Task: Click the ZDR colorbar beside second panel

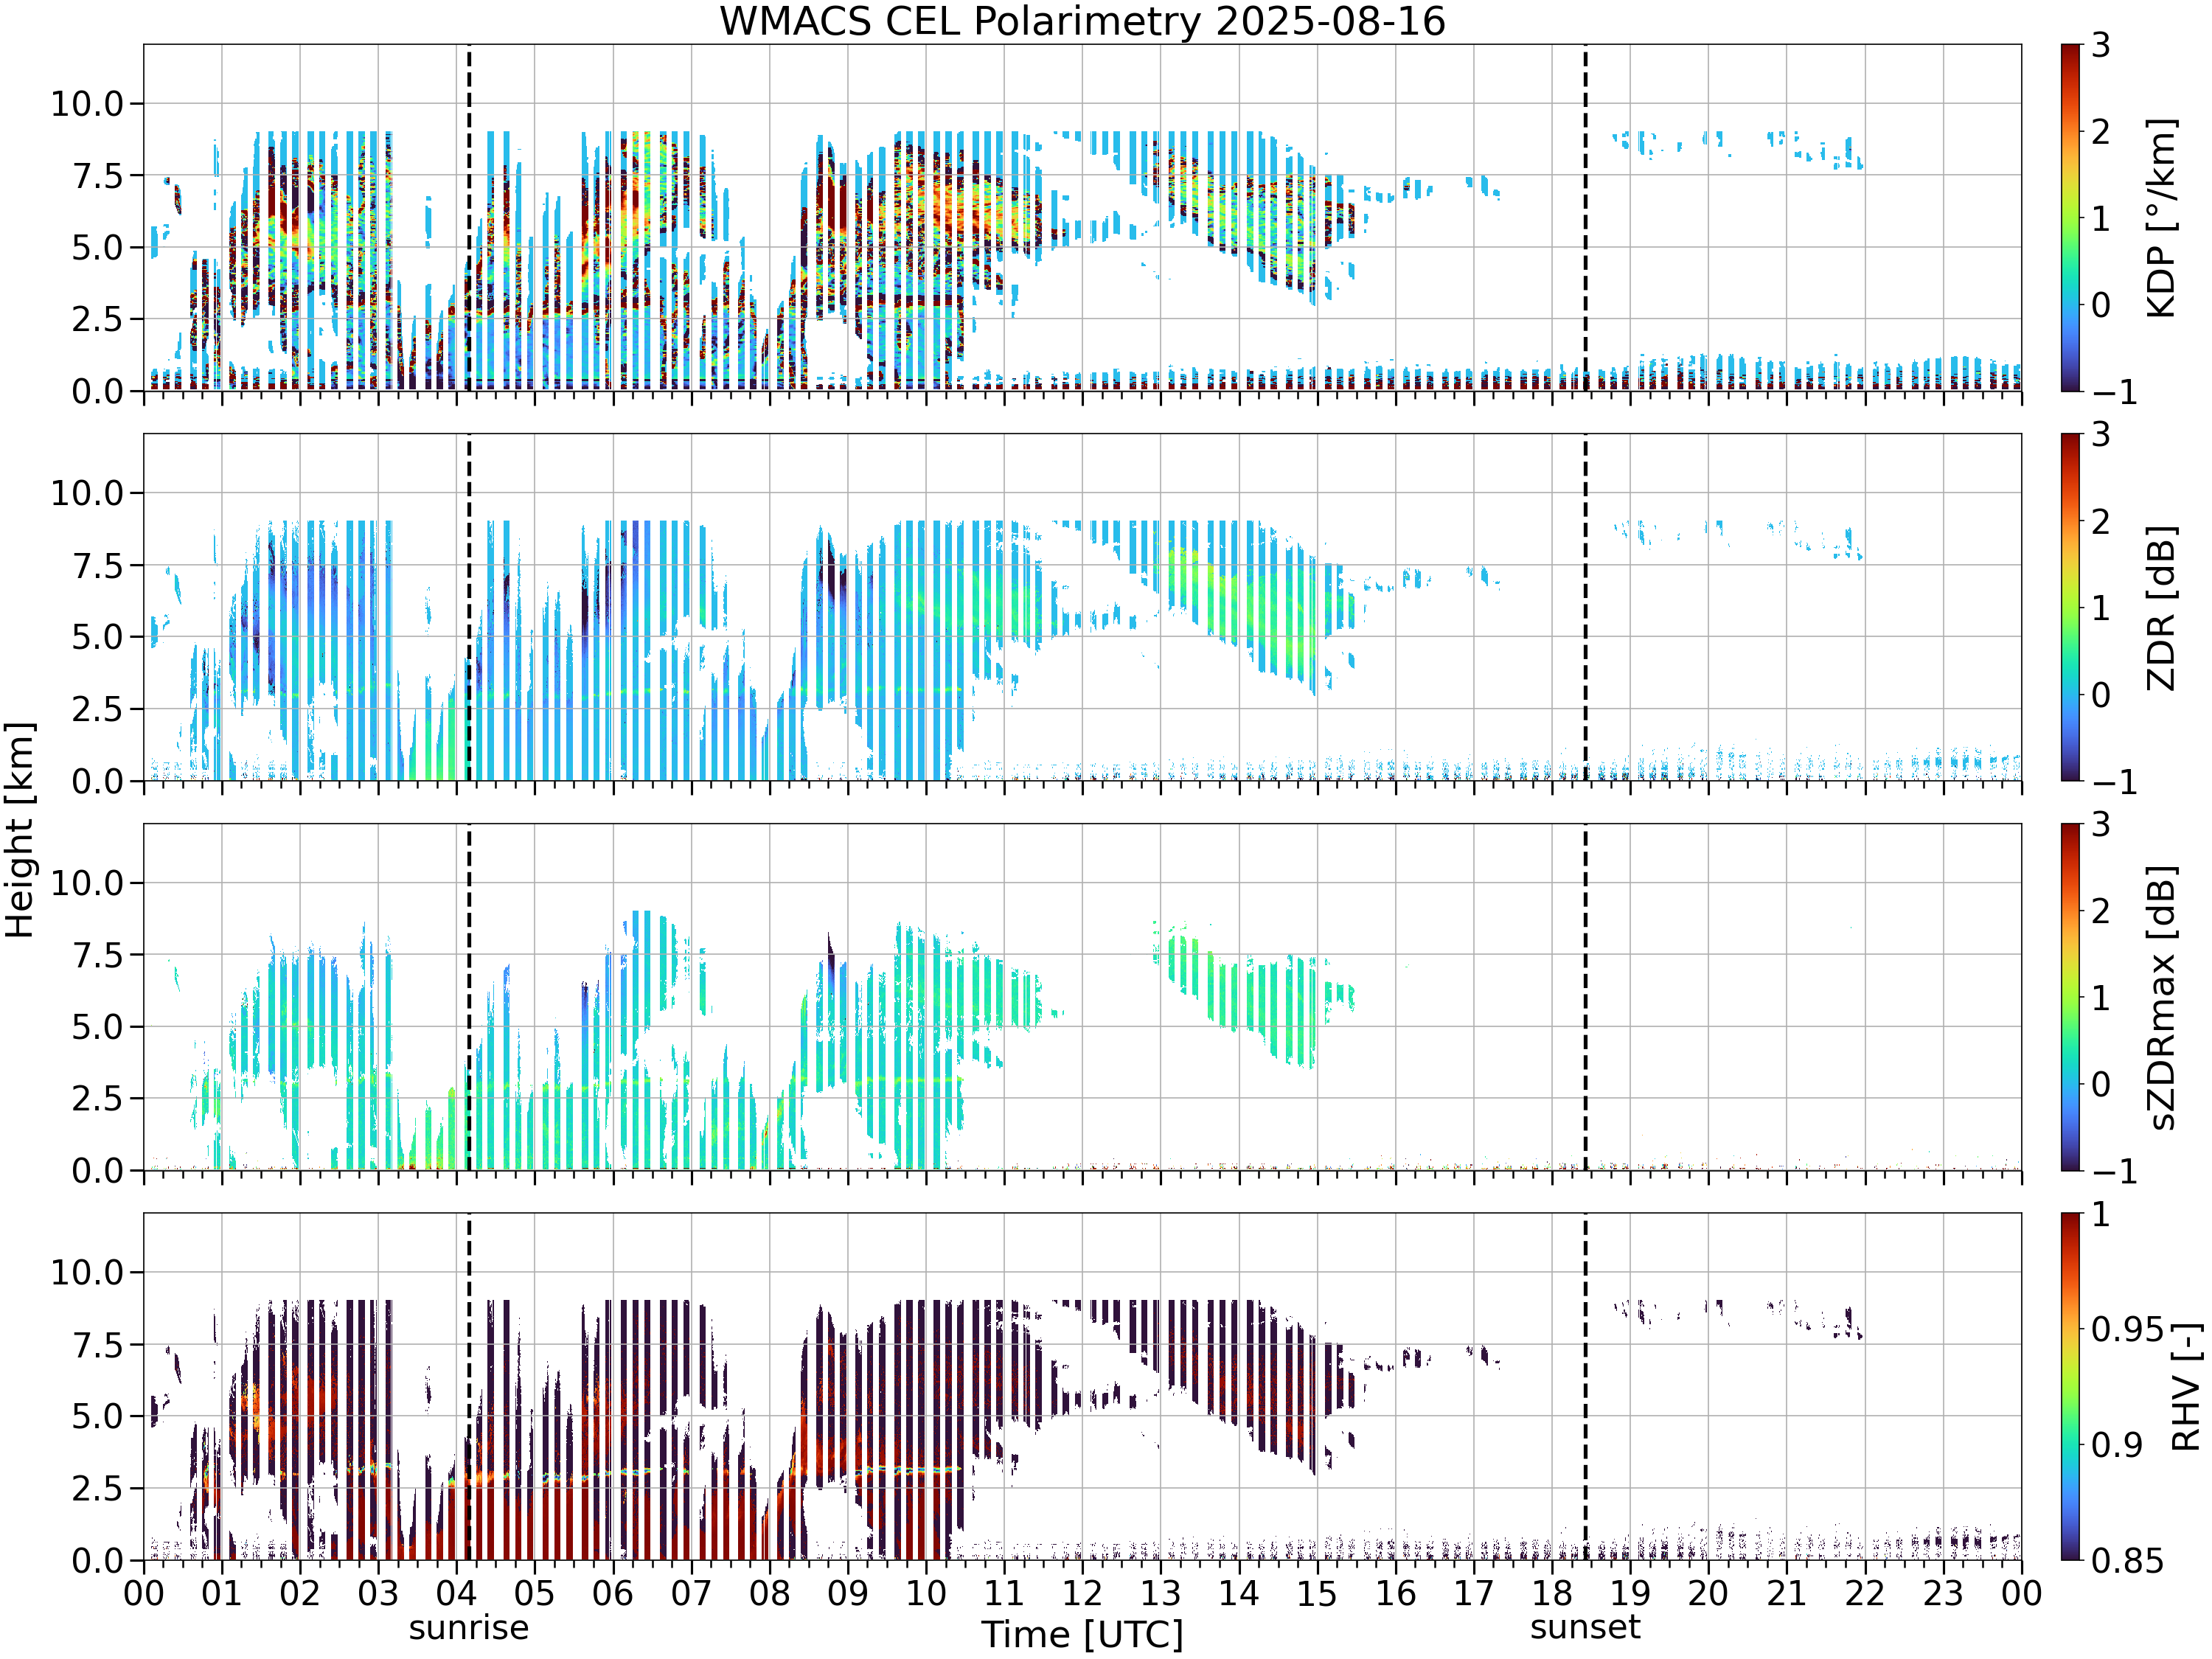Action: coord(2071,607)
